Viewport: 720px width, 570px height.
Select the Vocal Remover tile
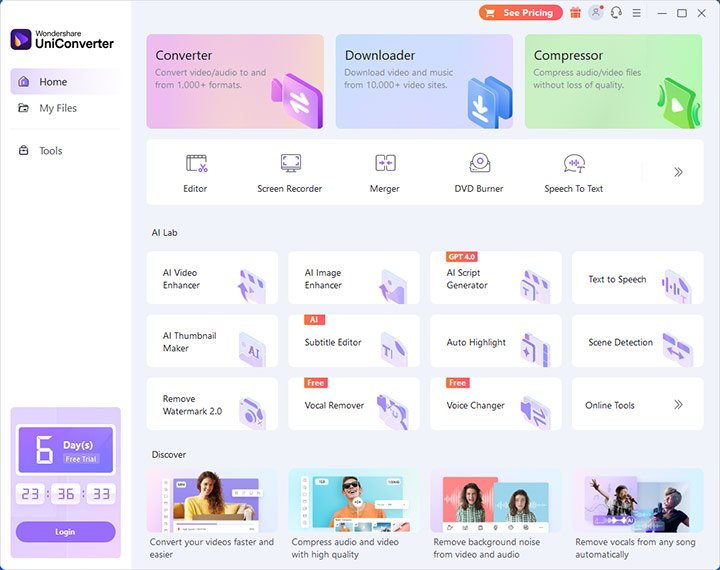pyautogui.click(x=354, y=404)
